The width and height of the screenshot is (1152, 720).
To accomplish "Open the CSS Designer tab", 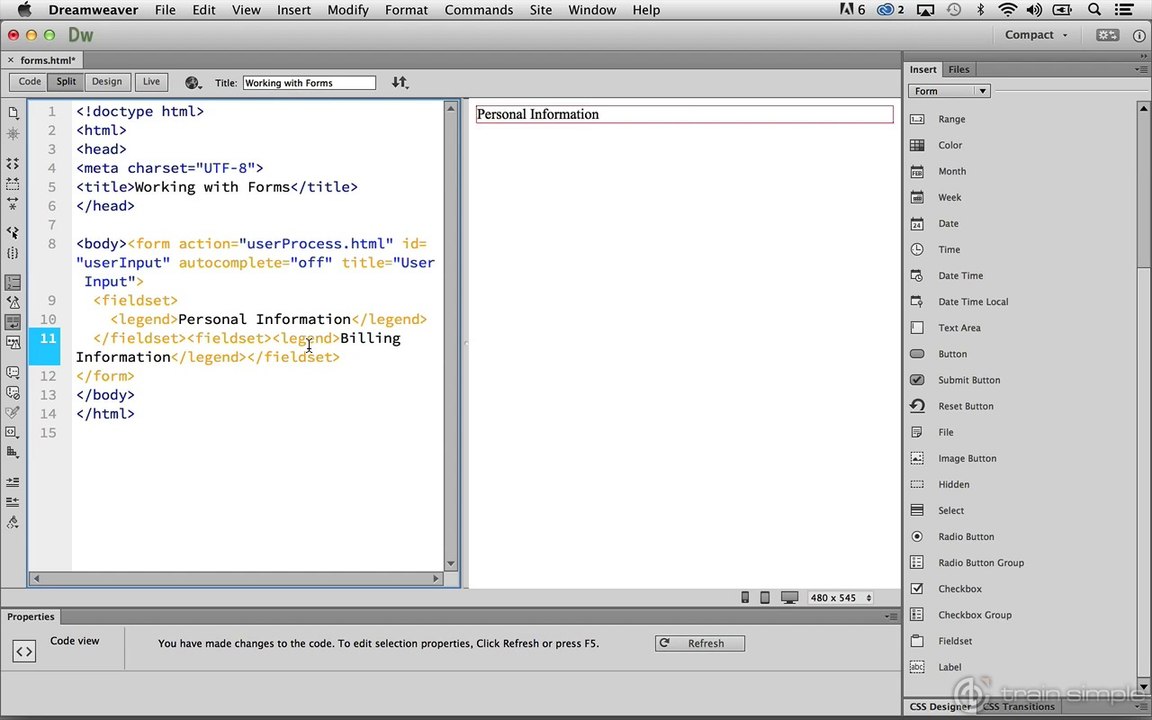I will [x=940, y=707].
